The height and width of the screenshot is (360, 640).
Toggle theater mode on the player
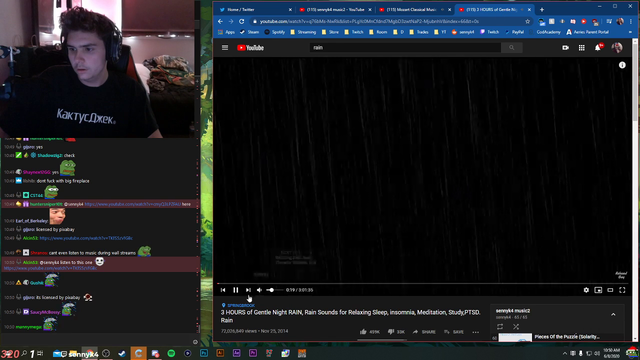610,290
